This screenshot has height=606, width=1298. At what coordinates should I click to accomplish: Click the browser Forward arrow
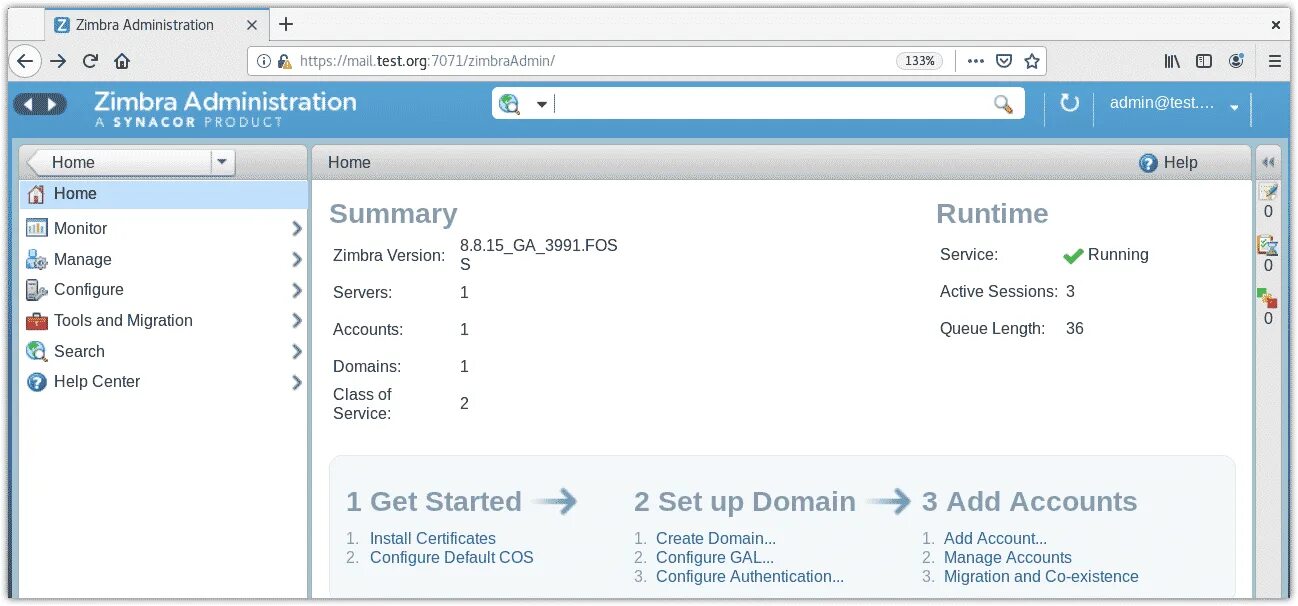pos(58,61)
